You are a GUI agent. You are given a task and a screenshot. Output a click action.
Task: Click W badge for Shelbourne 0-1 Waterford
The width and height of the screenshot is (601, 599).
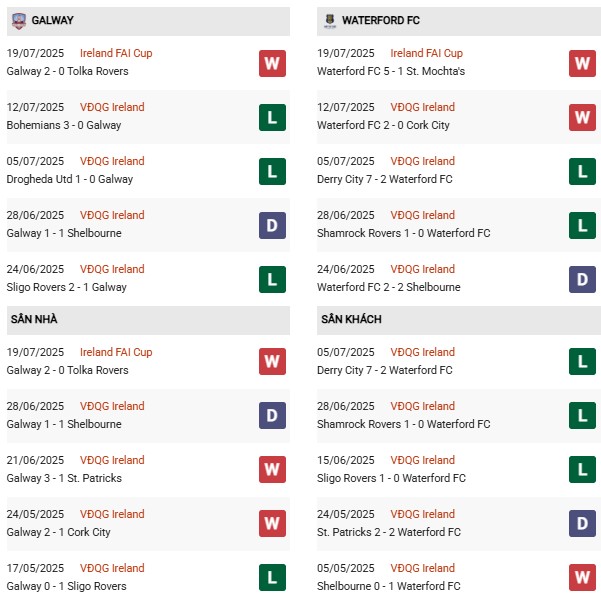(x=582, y=578)
